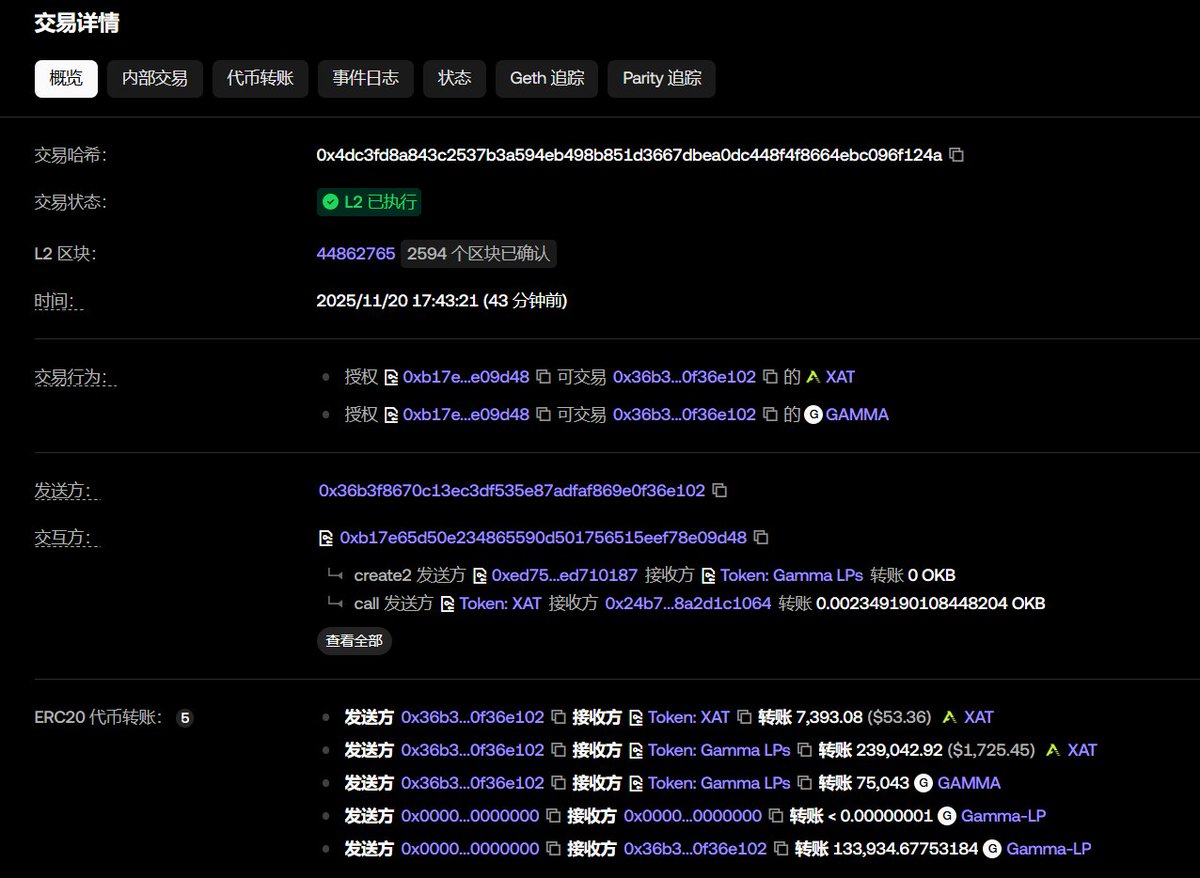Click the 0.002349190108448204 OKB amount
The width and height of the screenshot is (1200, 878).
(931, 603)
